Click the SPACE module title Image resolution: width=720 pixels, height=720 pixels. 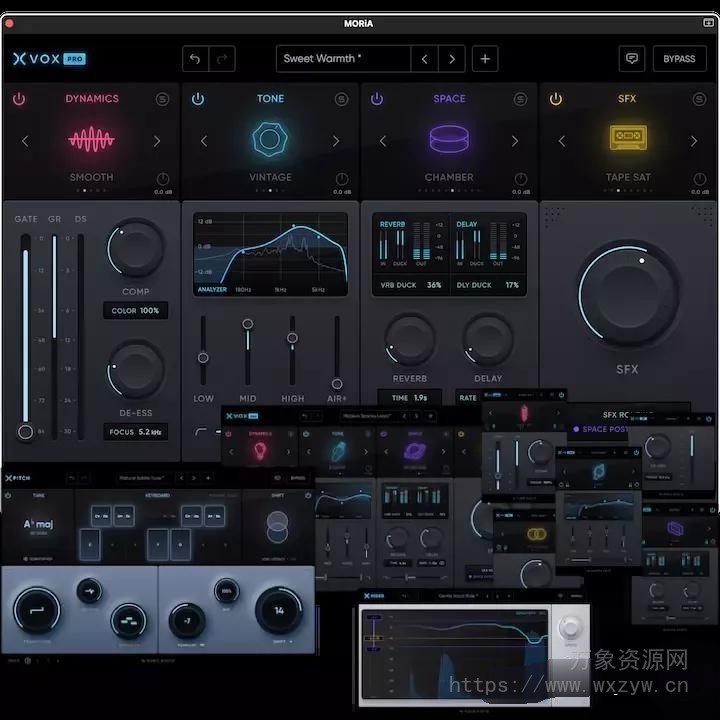point(449,99)
